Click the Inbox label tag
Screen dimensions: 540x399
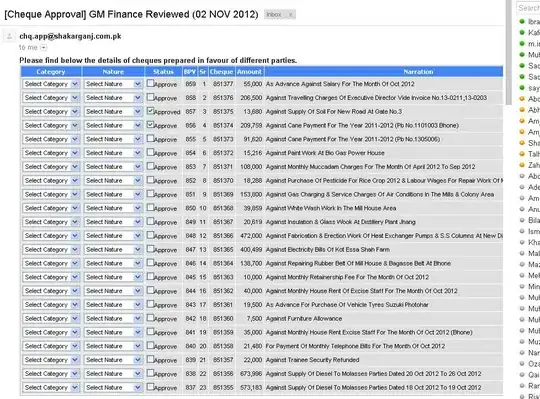tap(274, 14)
